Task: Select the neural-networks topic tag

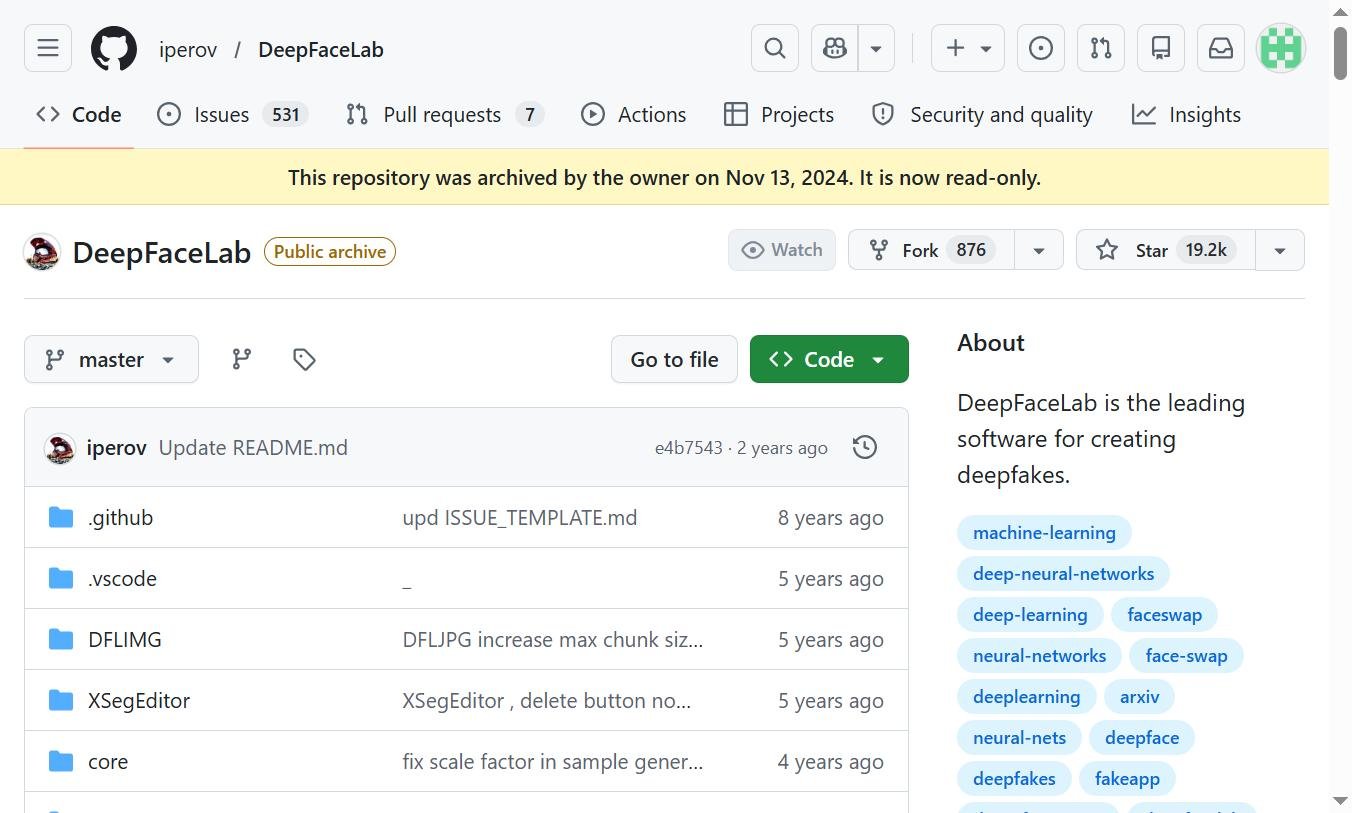Action: click(1039, 656)
